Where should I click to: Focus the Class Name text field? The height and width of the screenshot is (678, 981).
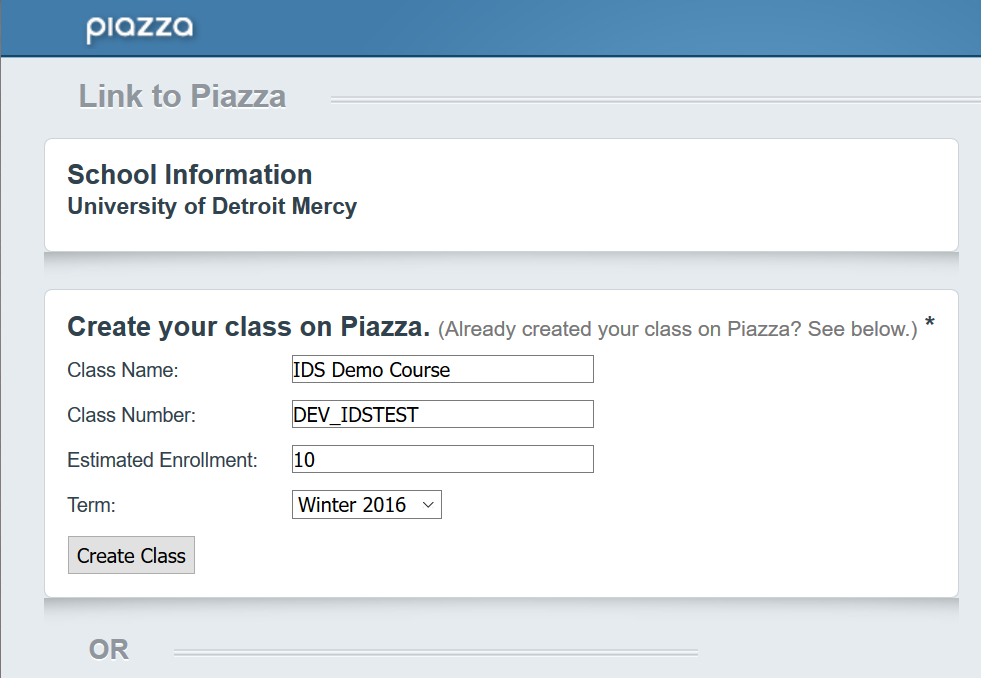442,369
